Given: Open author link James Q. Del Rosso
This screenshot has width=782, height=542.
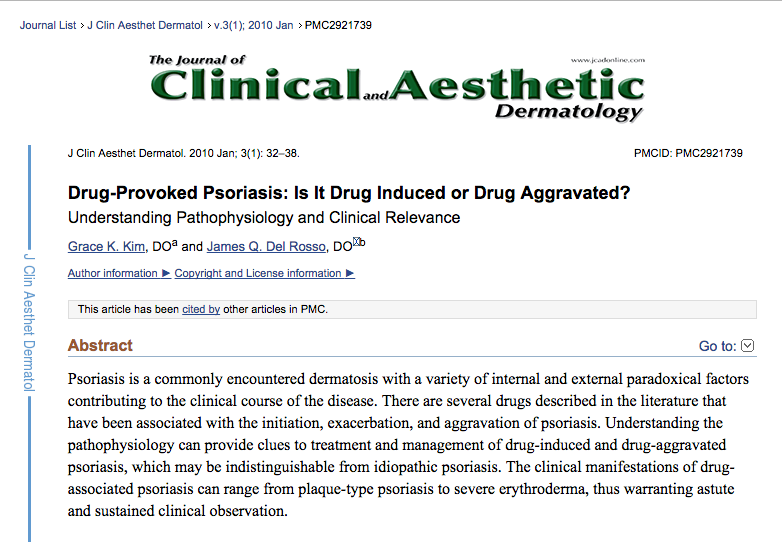Looking at the screenshot, I should [x=266, y=246].
